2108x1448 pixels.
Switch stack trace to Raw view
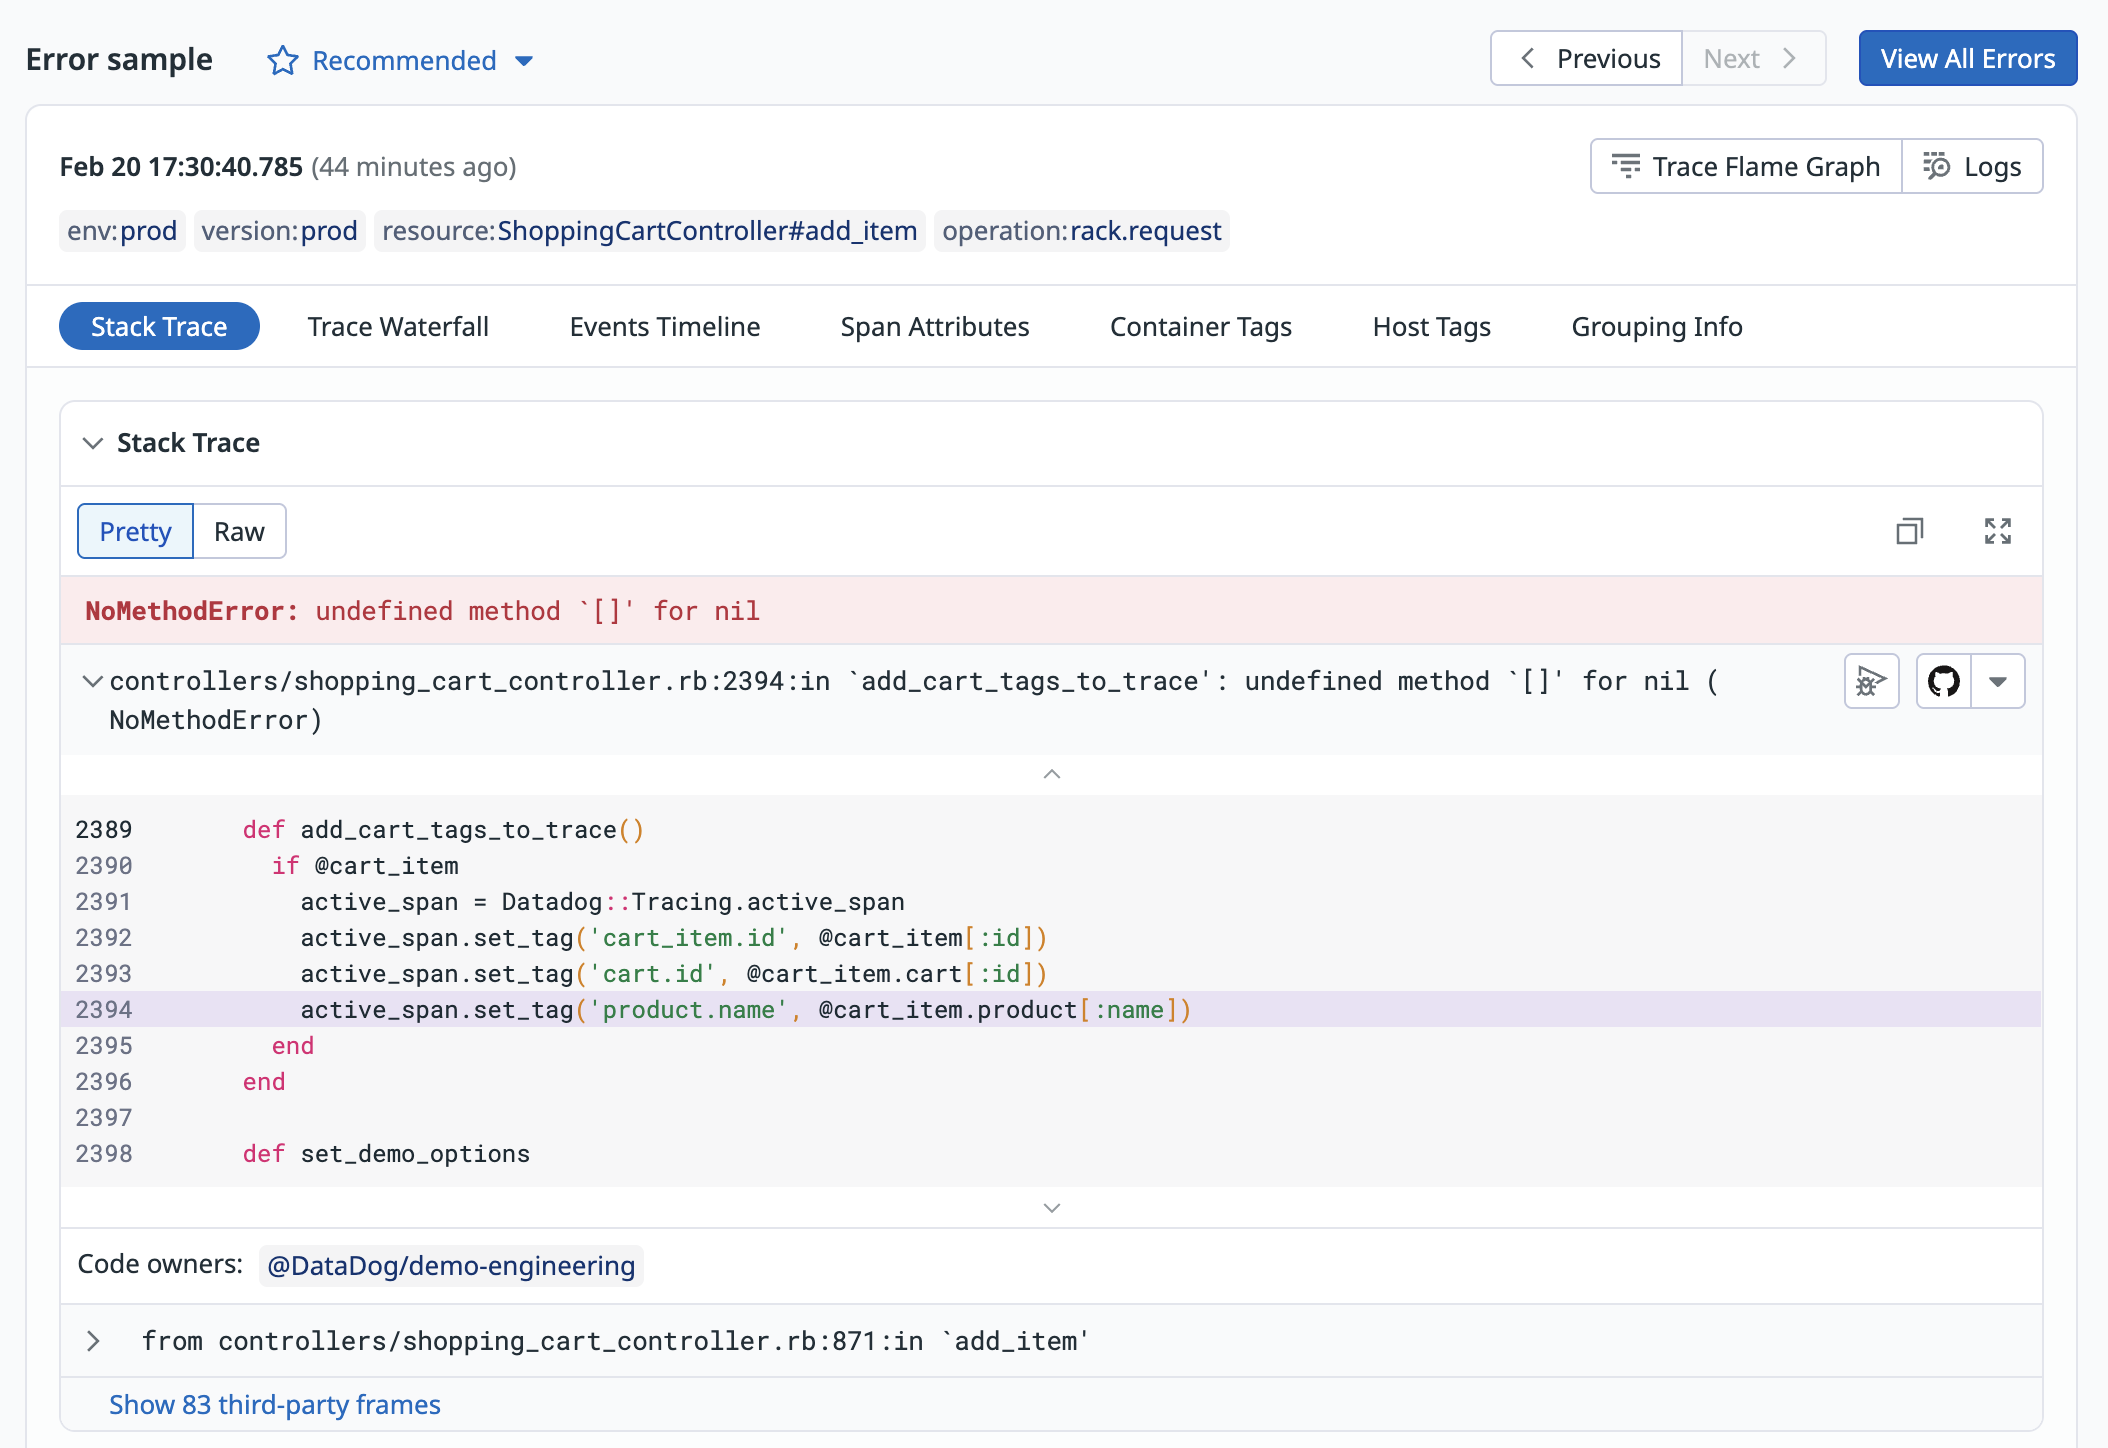(x=239, y=532)
